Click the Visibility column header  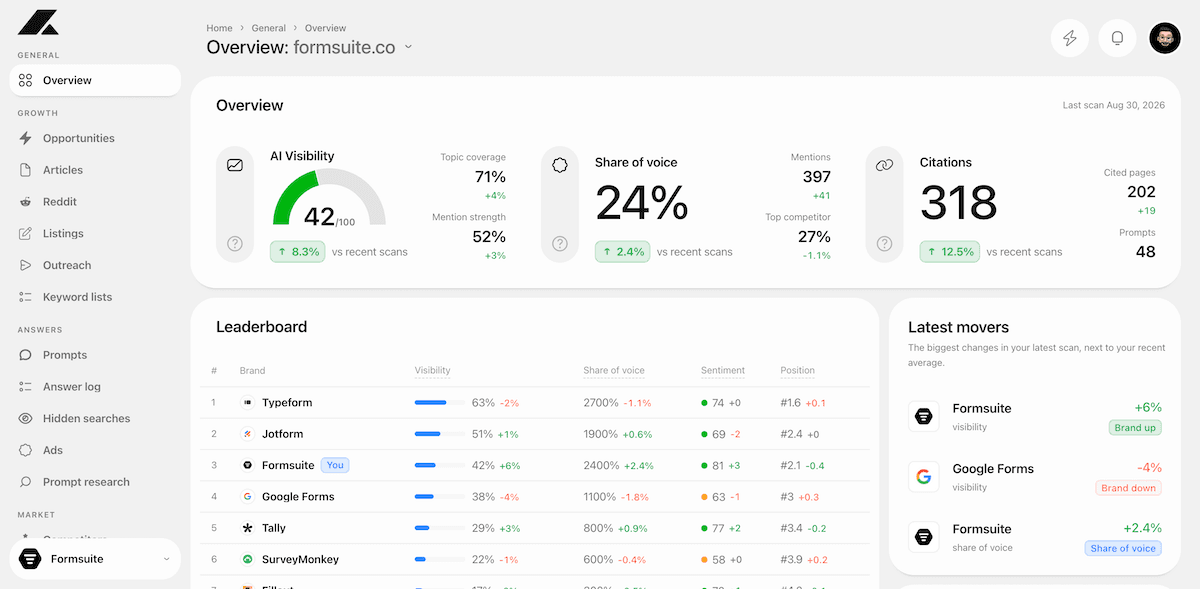[432, 371]
